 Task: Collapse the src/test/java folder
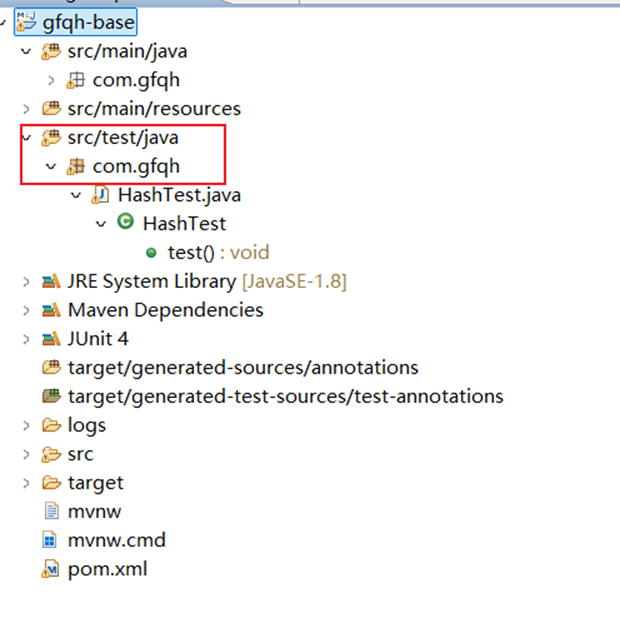pos(26,138)
